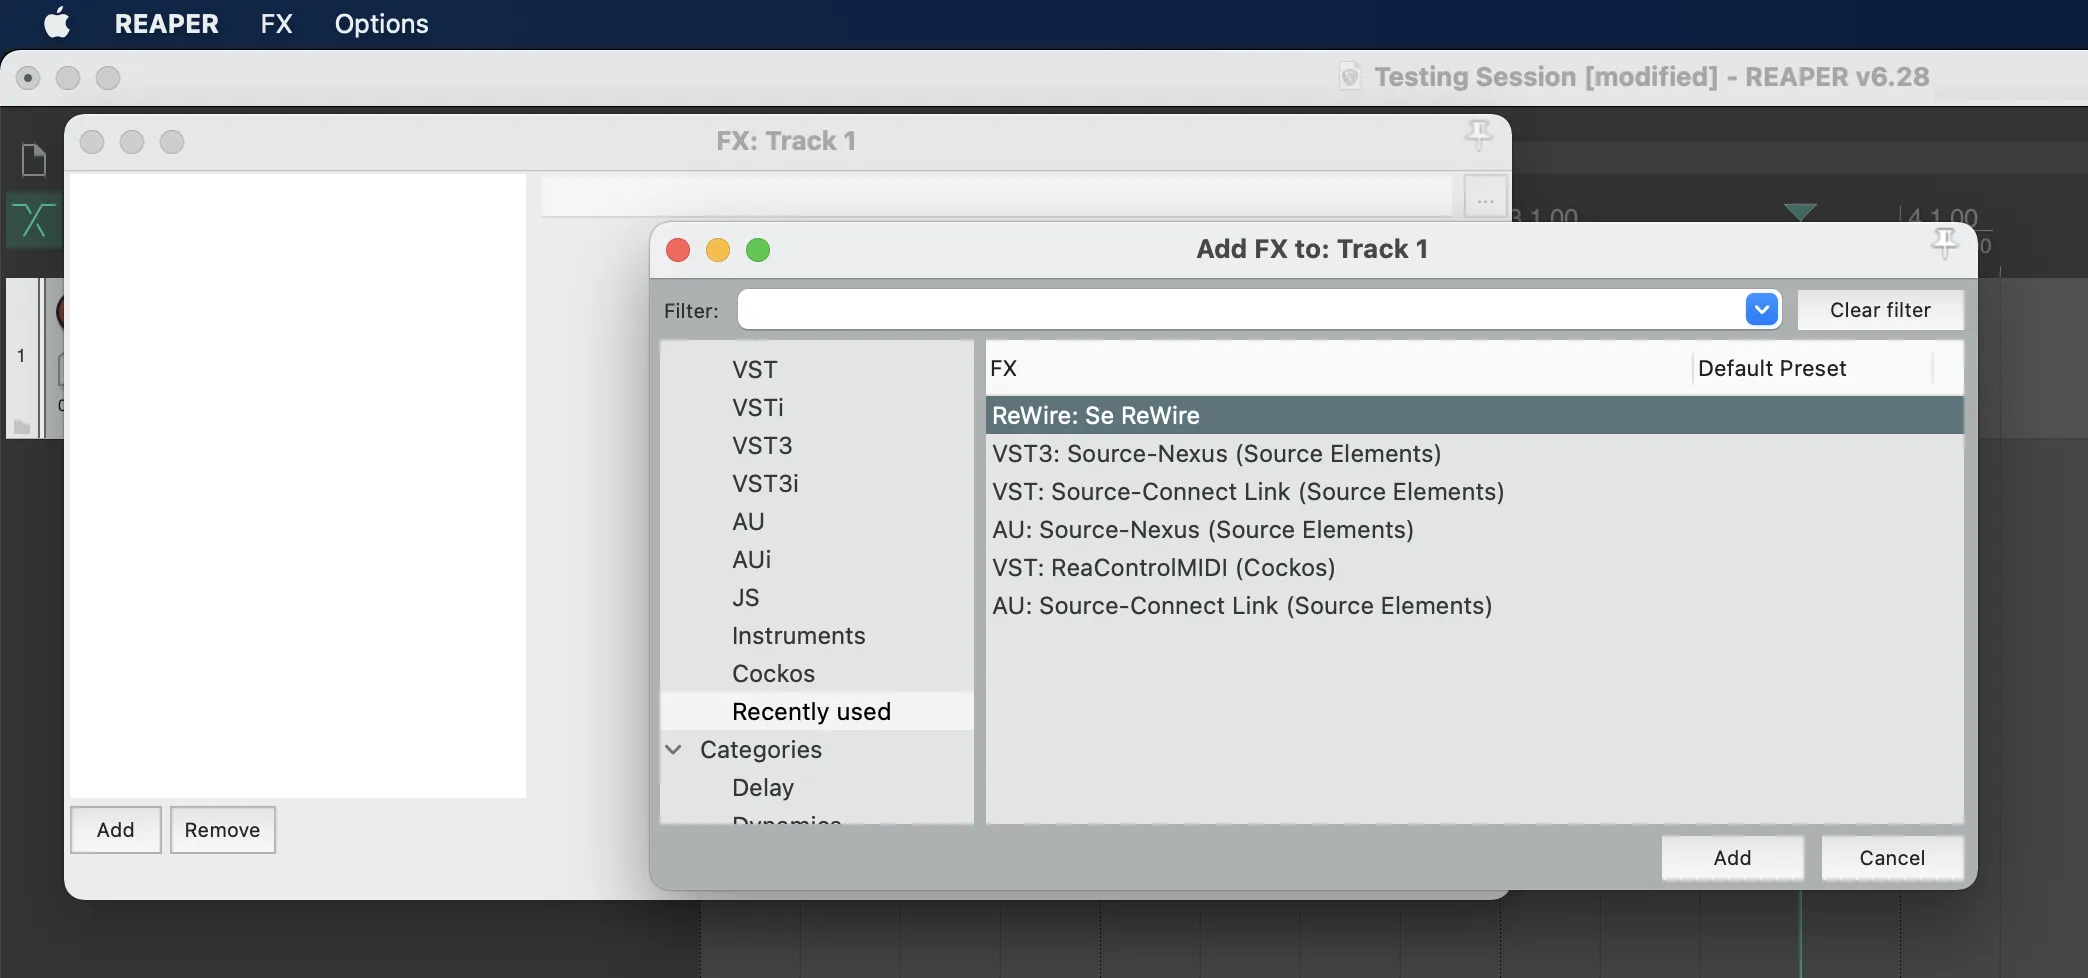The image size is (2088, 978).
Task: Open the Options menu
Action: pos(381,24)
